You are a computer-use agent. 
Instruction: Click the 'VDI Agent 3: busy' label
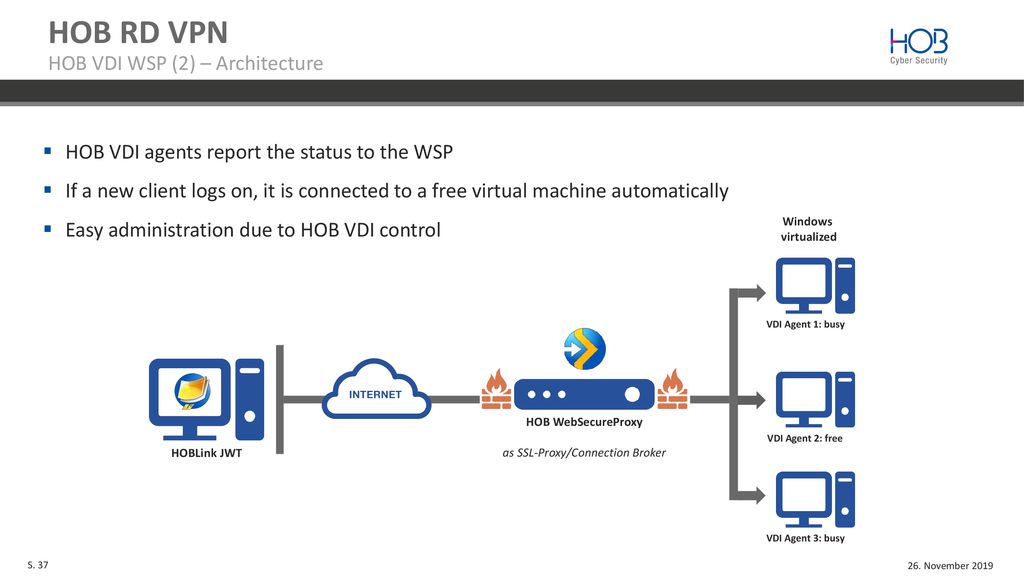(x=805, y=538)
